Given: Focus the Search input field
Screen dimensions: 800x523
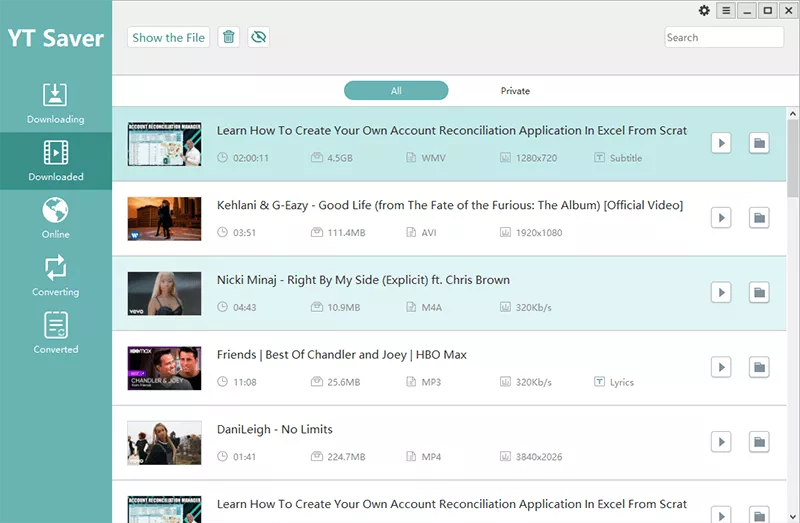Looking at the screenshot, I should 724,37.
